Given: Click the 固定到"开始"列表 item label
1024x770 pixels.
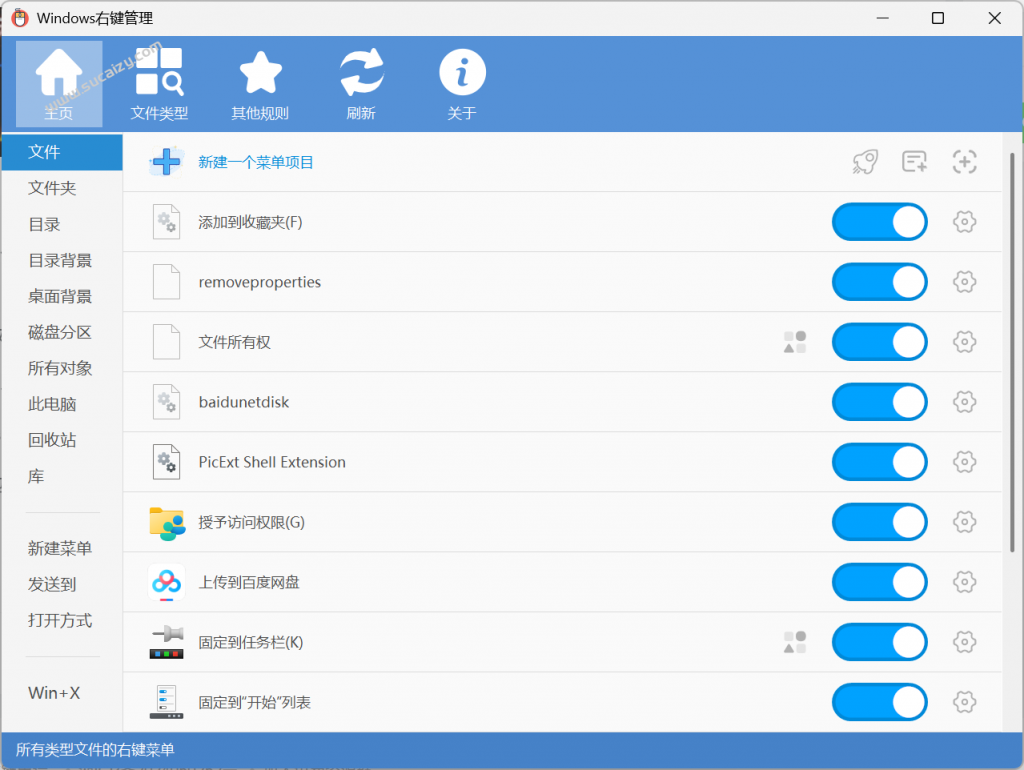Looking at the screenshot, I should coord(255,703).
